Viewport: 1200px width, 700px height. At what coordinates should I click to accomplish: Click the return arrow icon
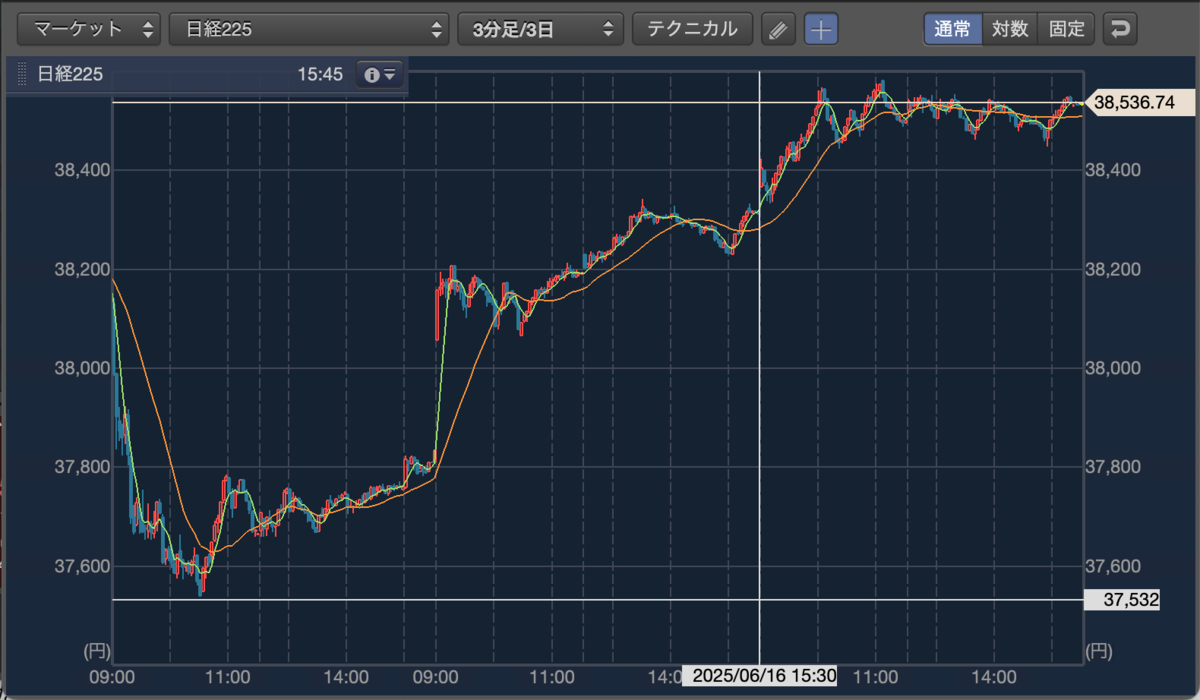(x=1120, y=29)
